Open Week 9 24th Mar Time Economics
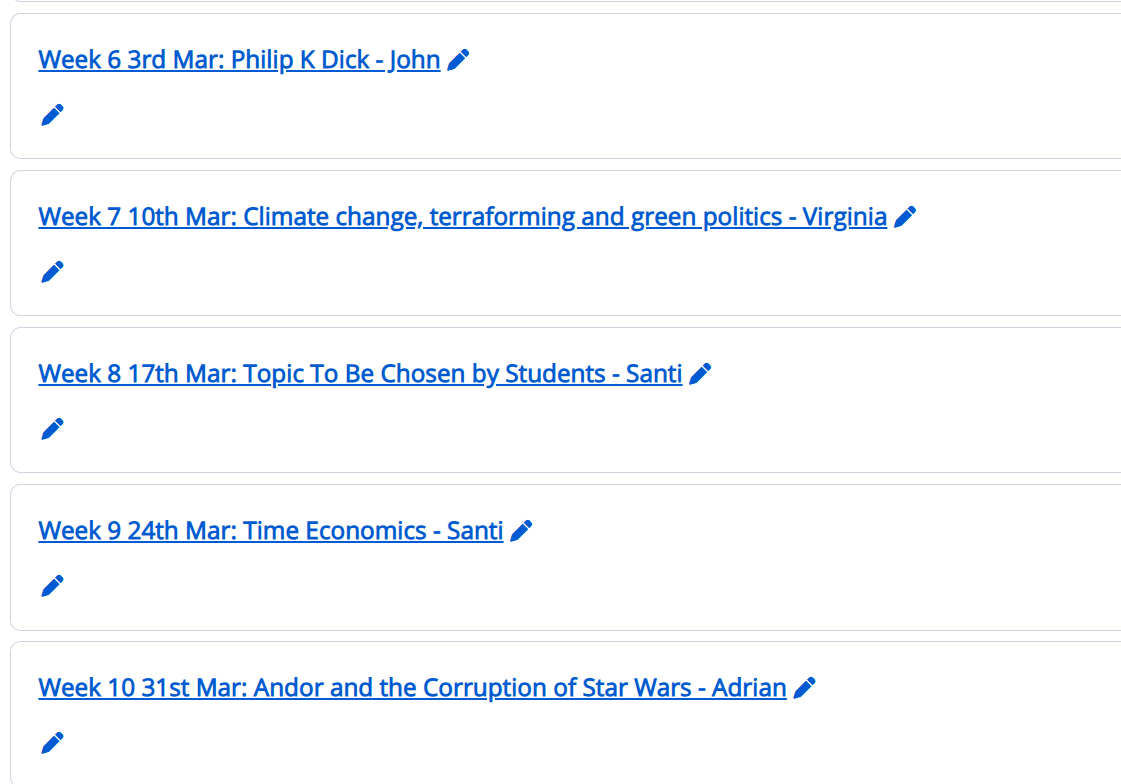Screen dimensions: 1121x784 (x=270, y=531)
